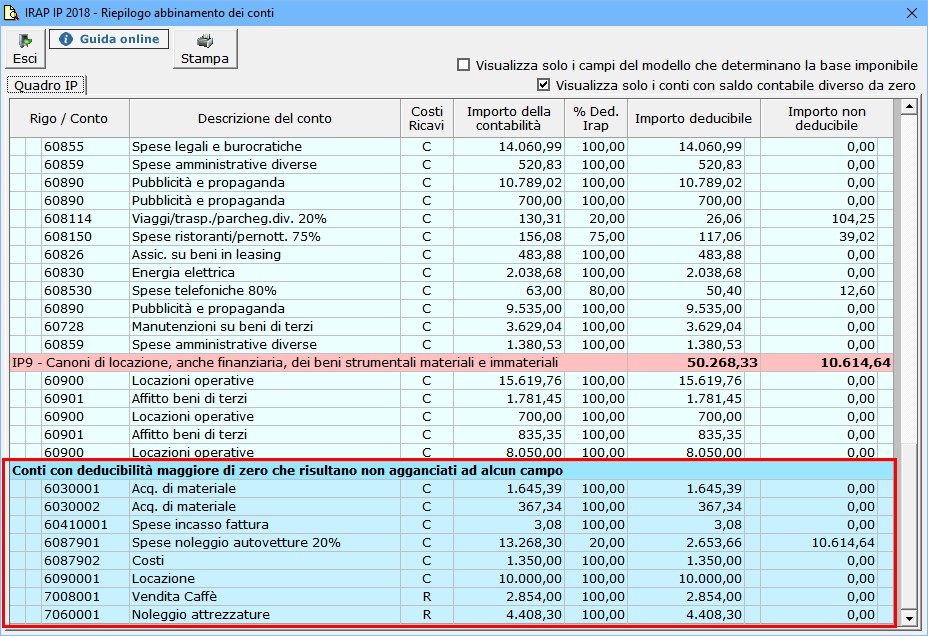
Task: Click deductible amount 2.653,66
Action: 714,543
